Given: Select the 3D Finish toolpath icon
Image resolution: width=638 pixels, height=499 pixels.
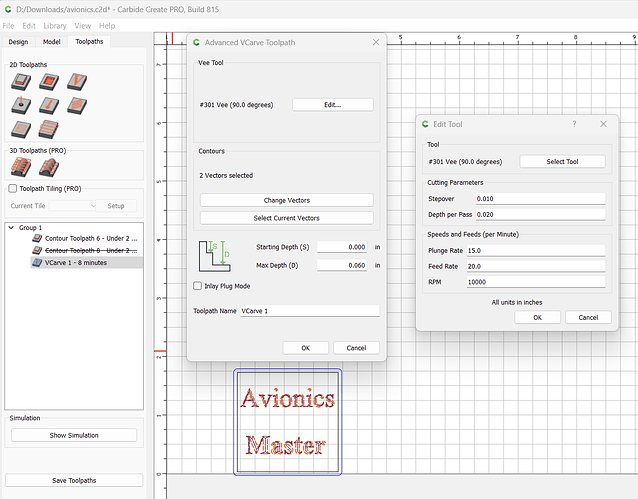Looking at the screenshot, I should (49, 167).
